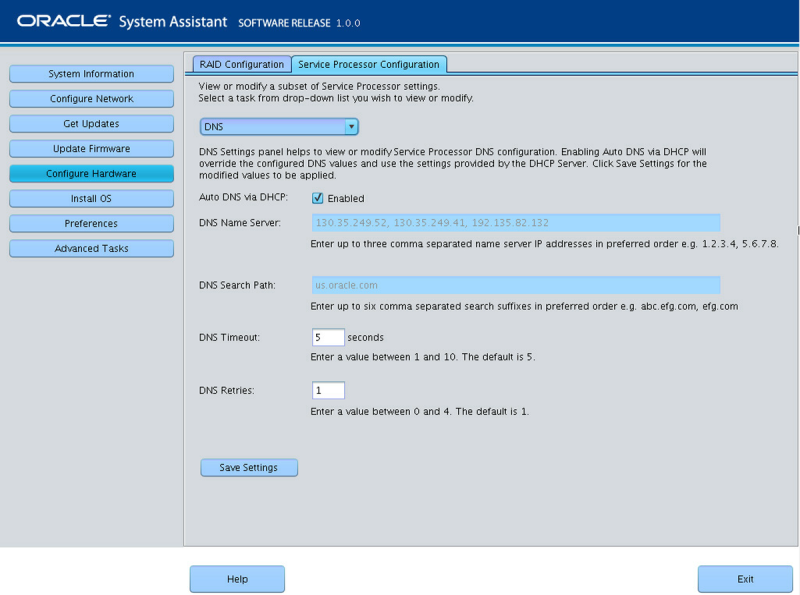Click Save Settings button
Viewport: 800px width, 595px height.
pos(249,467)
